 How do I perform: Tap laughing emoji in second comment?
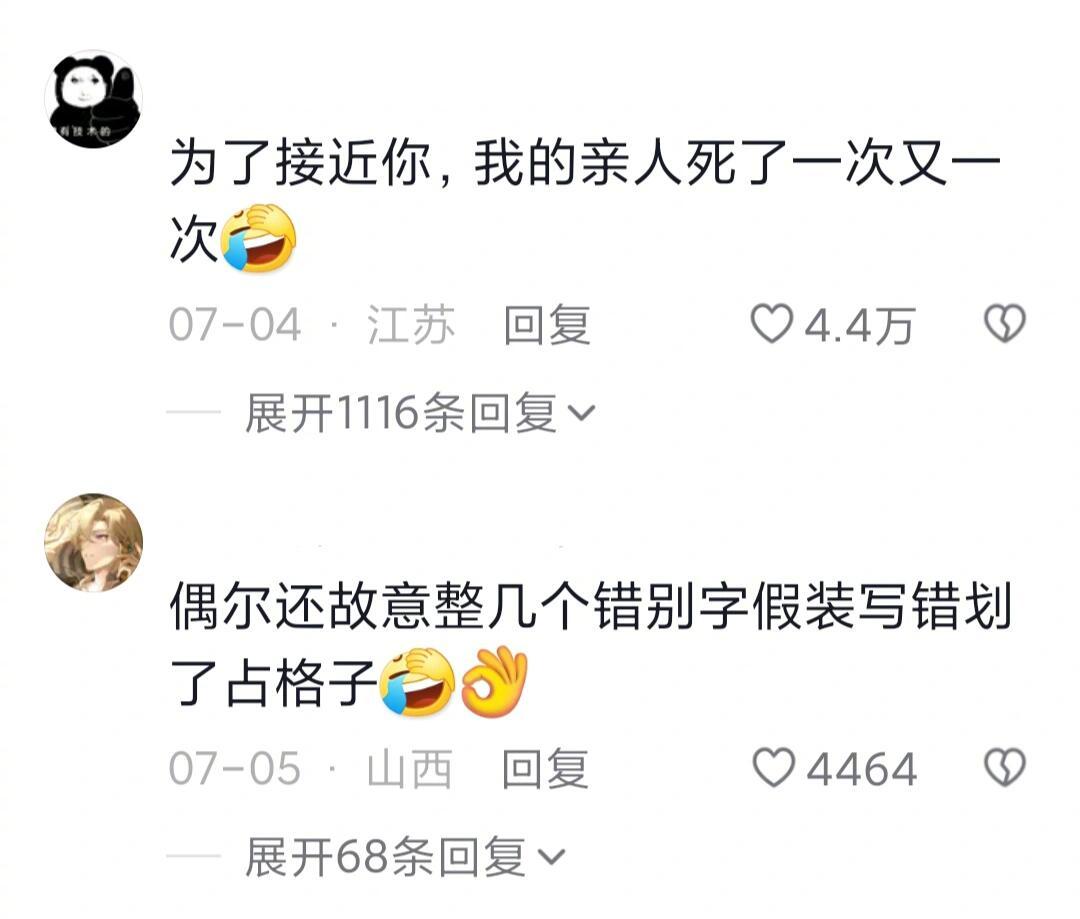point(417,681)
